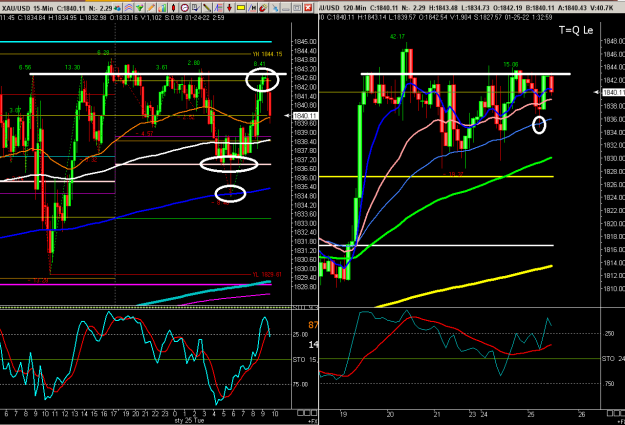Screen dimensions: 625x425
Task: Click the red clock timeframe icon
Action: coord(185,8)
